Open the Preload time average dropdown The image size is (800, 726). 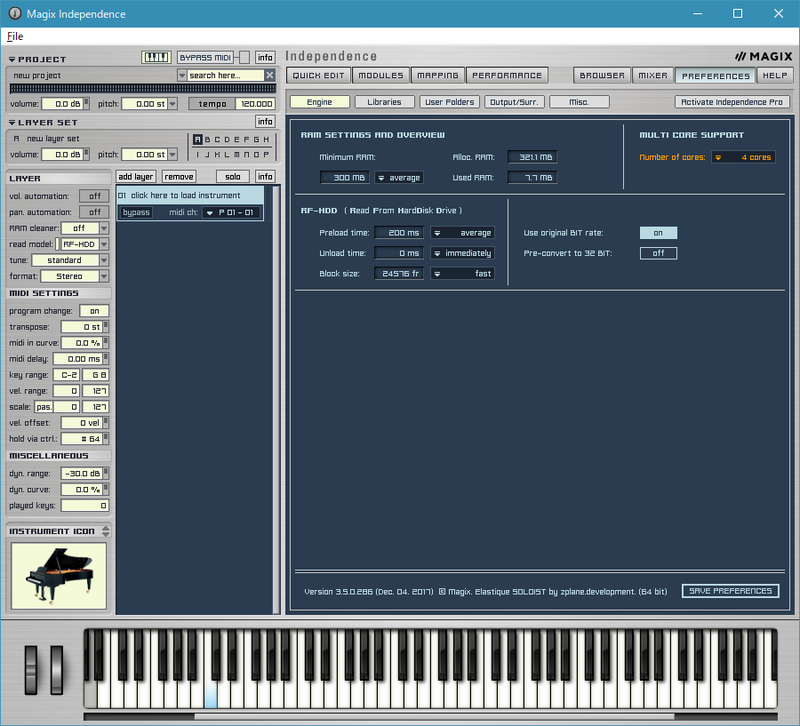click(462, 233)
